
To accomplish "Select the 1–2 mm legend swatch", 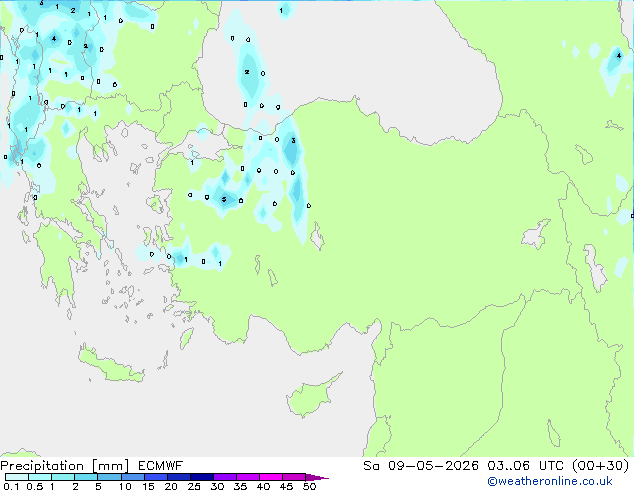I will (63, 477).
